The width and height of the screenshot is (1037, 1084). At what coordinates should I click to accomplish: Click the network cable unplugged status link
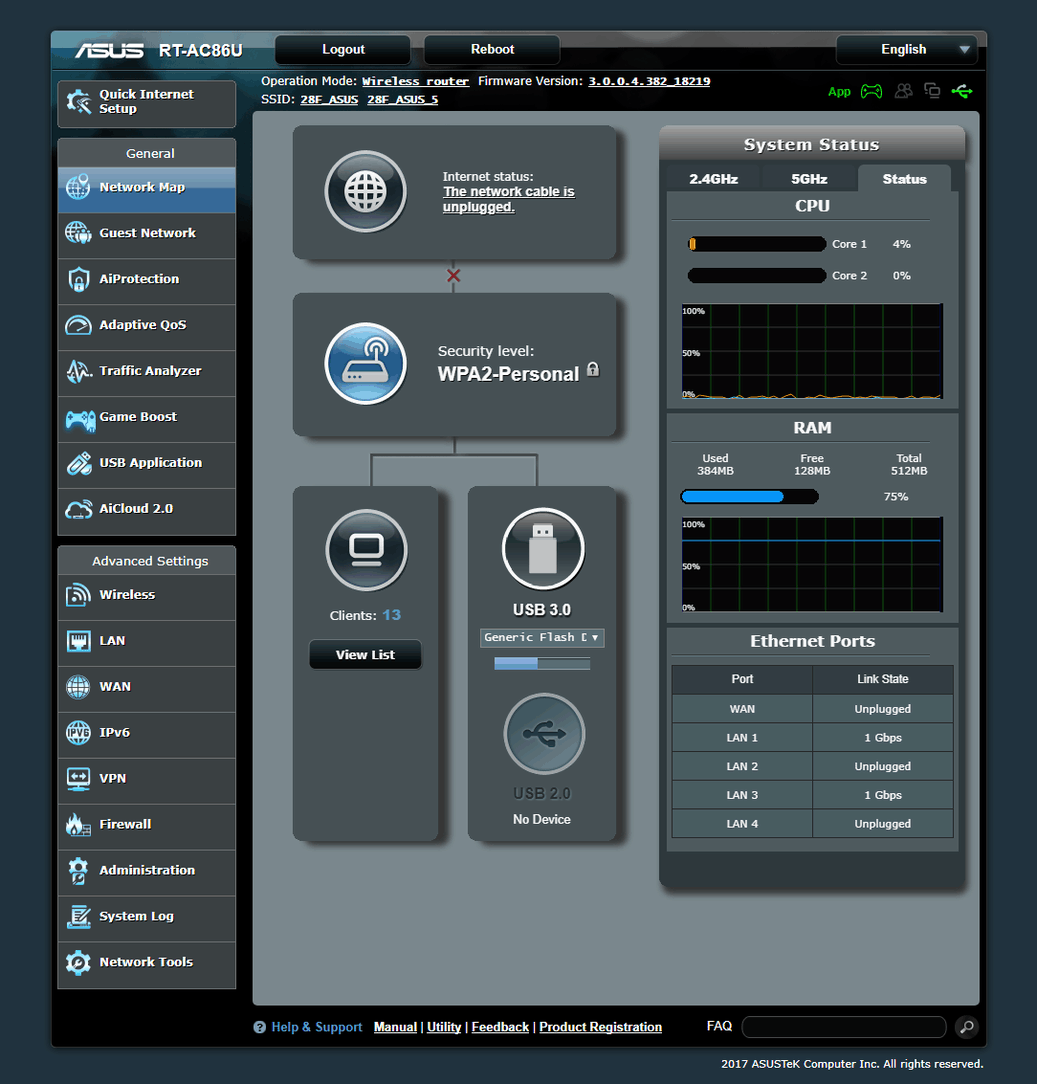(509, 199)
